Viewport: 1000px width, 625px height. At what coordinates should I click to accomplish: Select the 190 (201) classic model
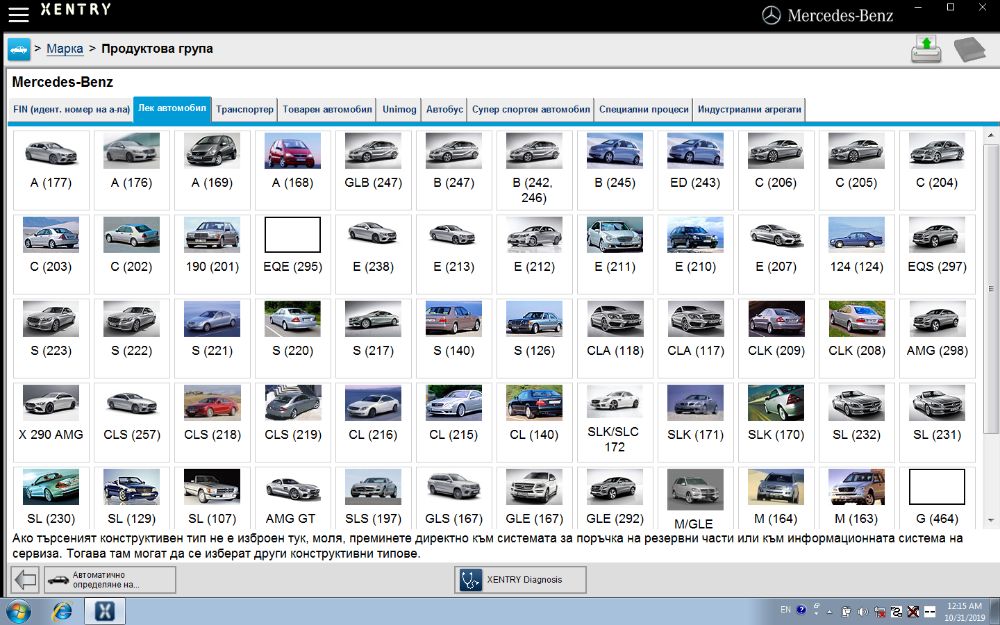212,254
